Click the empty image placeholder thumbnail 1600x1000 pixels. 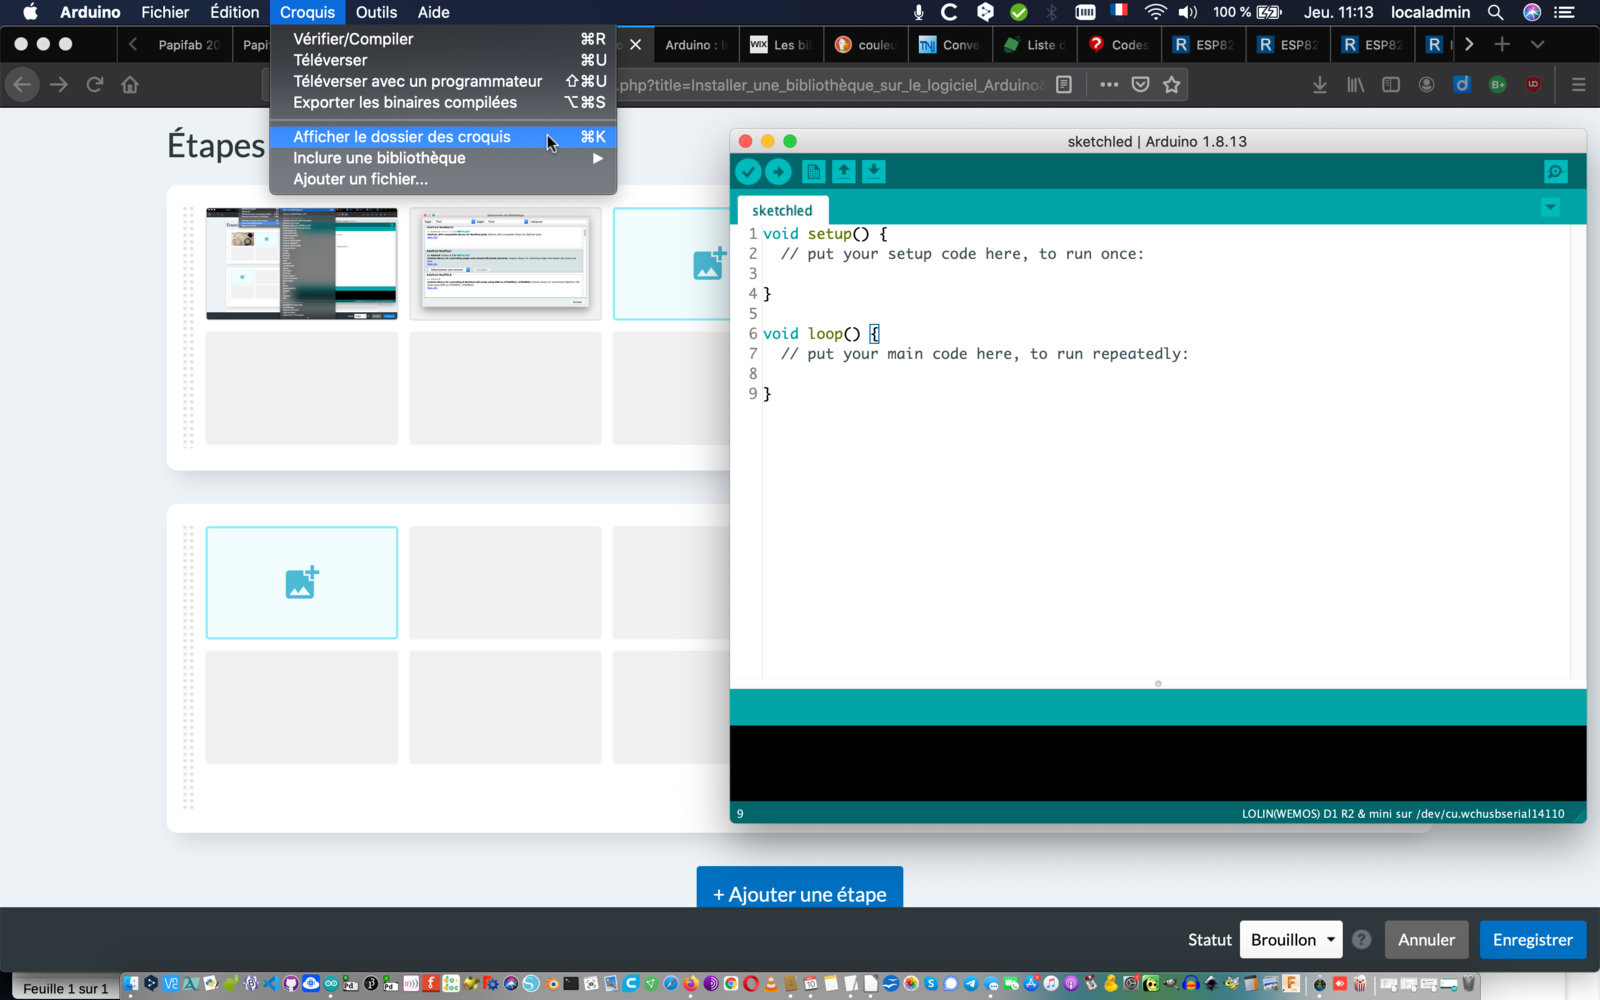301,582
